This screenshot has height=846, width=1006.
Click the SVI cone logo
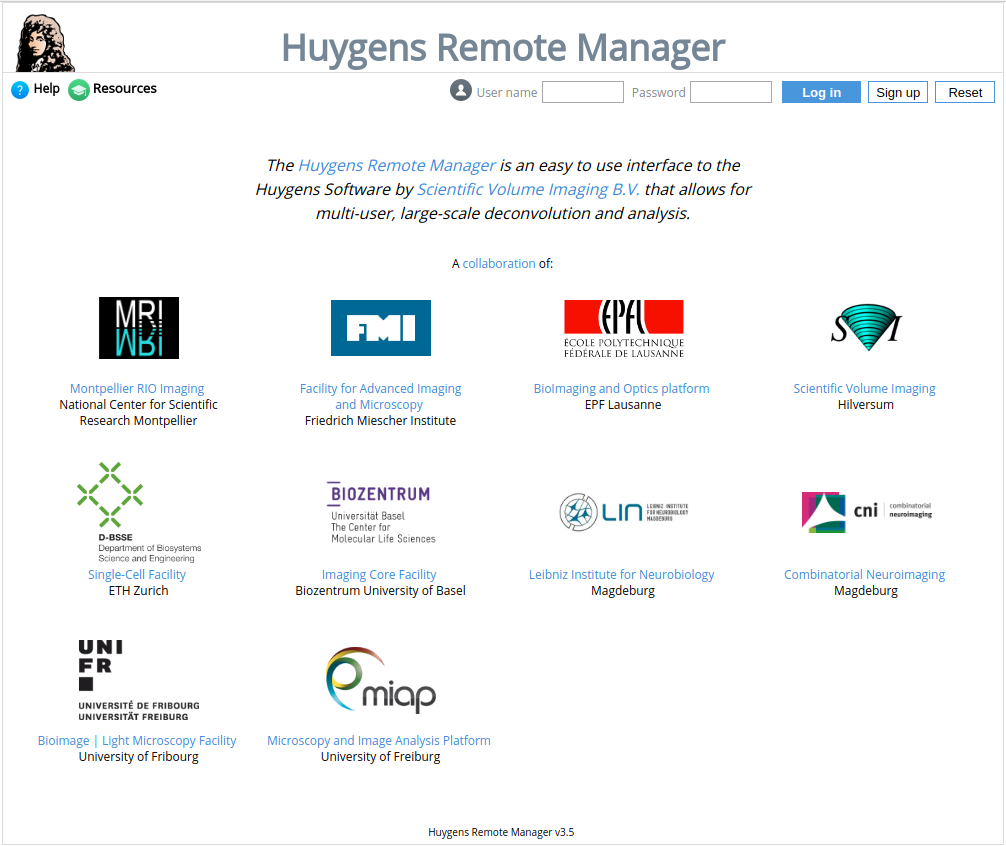(865, 326)
